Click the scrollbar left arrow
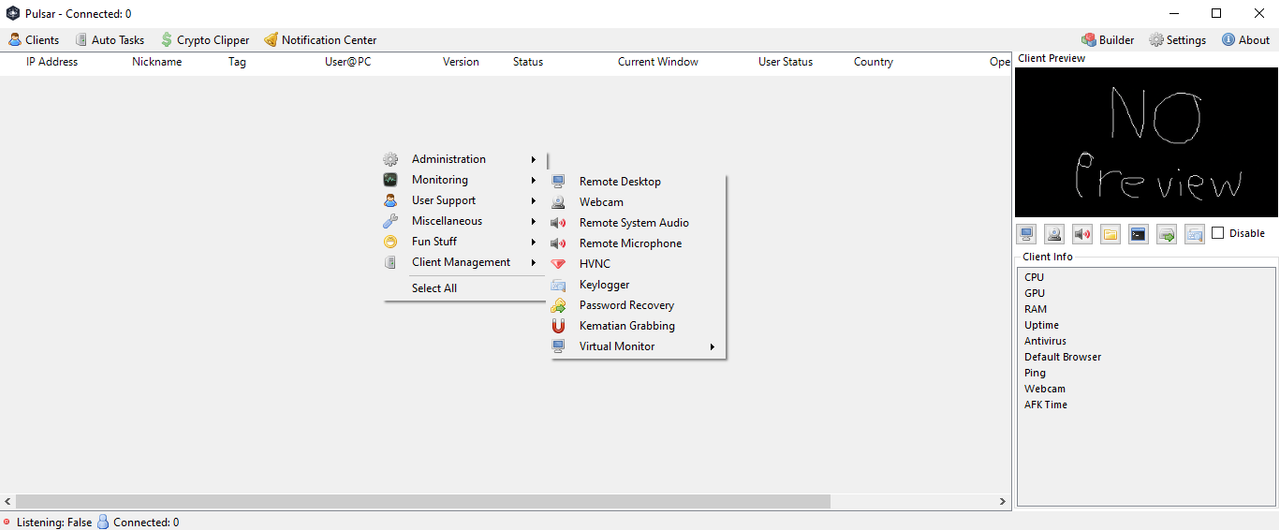Viewport: 1279px width, 530px height. pyautogui.click(x=9, y=501)
